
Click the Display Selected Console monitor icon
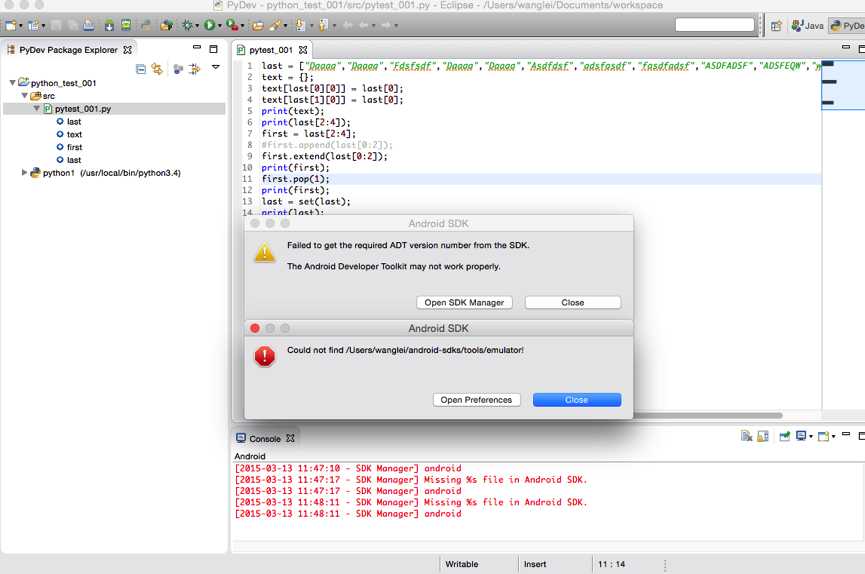tap(801, 436)
